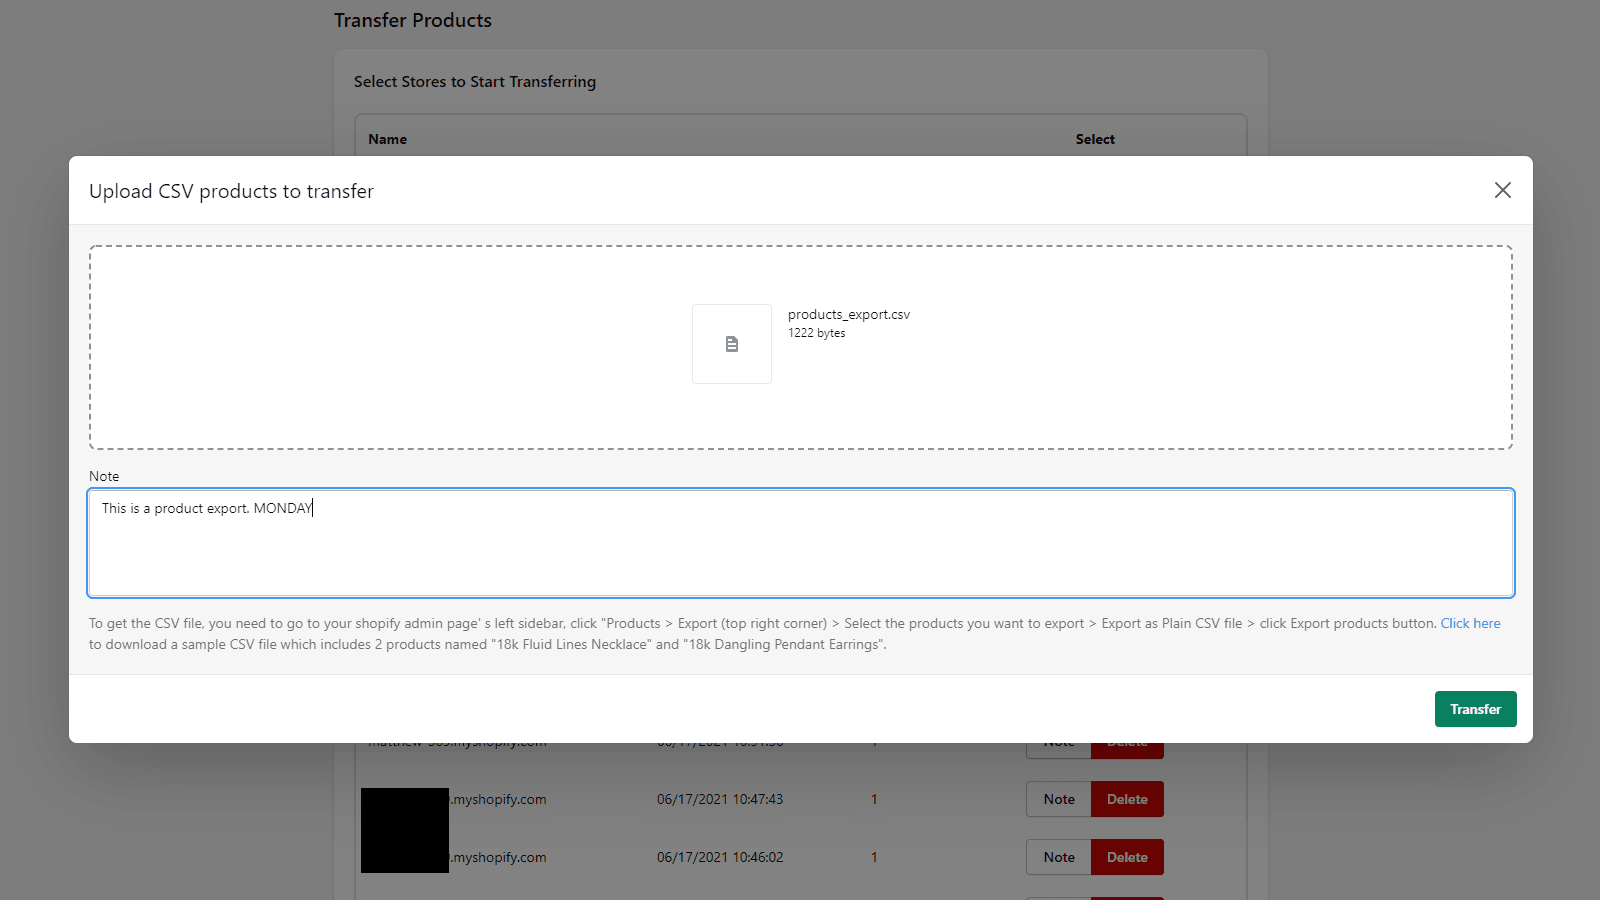Click the 'Select Stores to Start Transferring' heading

475,82
